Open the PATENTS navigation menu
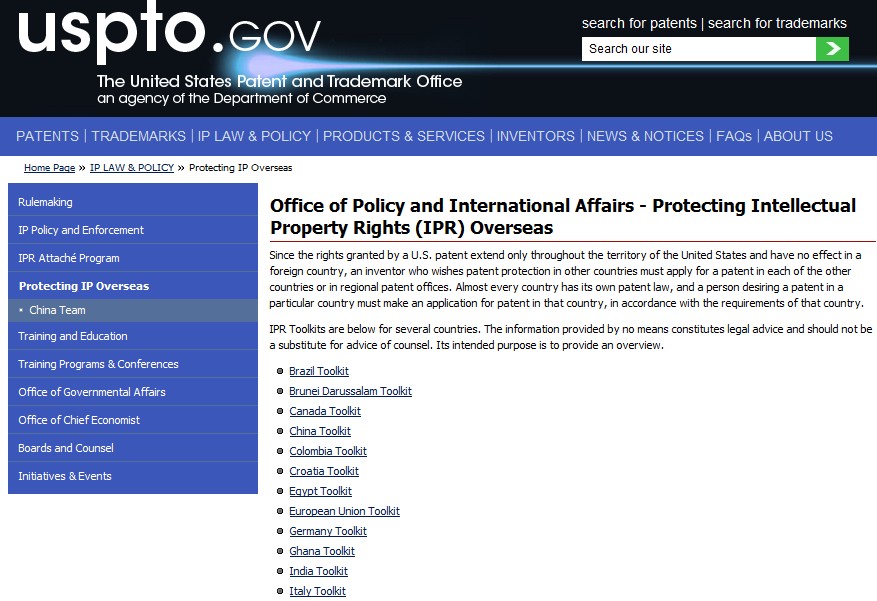This screenshot has width=877, height=601. tap(47, 136)
